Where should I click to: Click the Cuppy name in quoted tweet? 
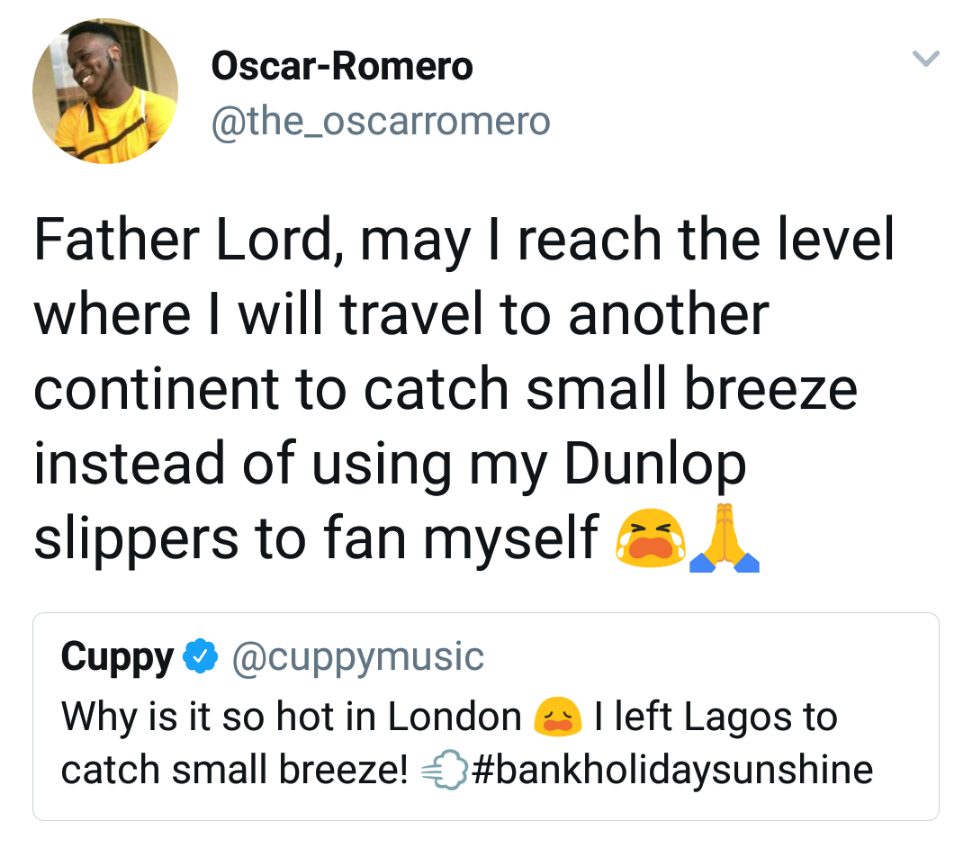(x=117, y=657)
